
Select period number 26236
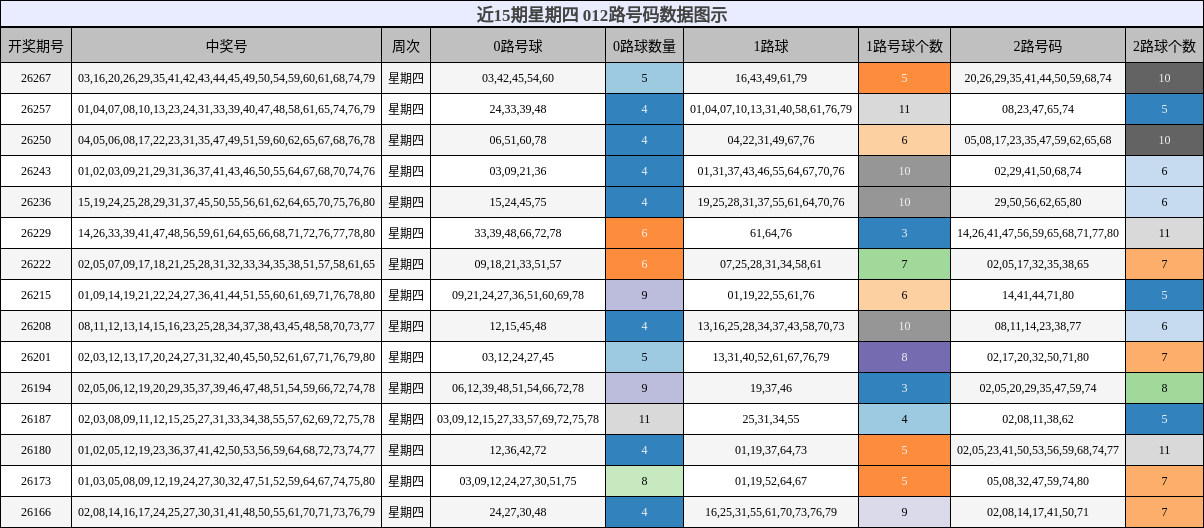click(36, 202)
